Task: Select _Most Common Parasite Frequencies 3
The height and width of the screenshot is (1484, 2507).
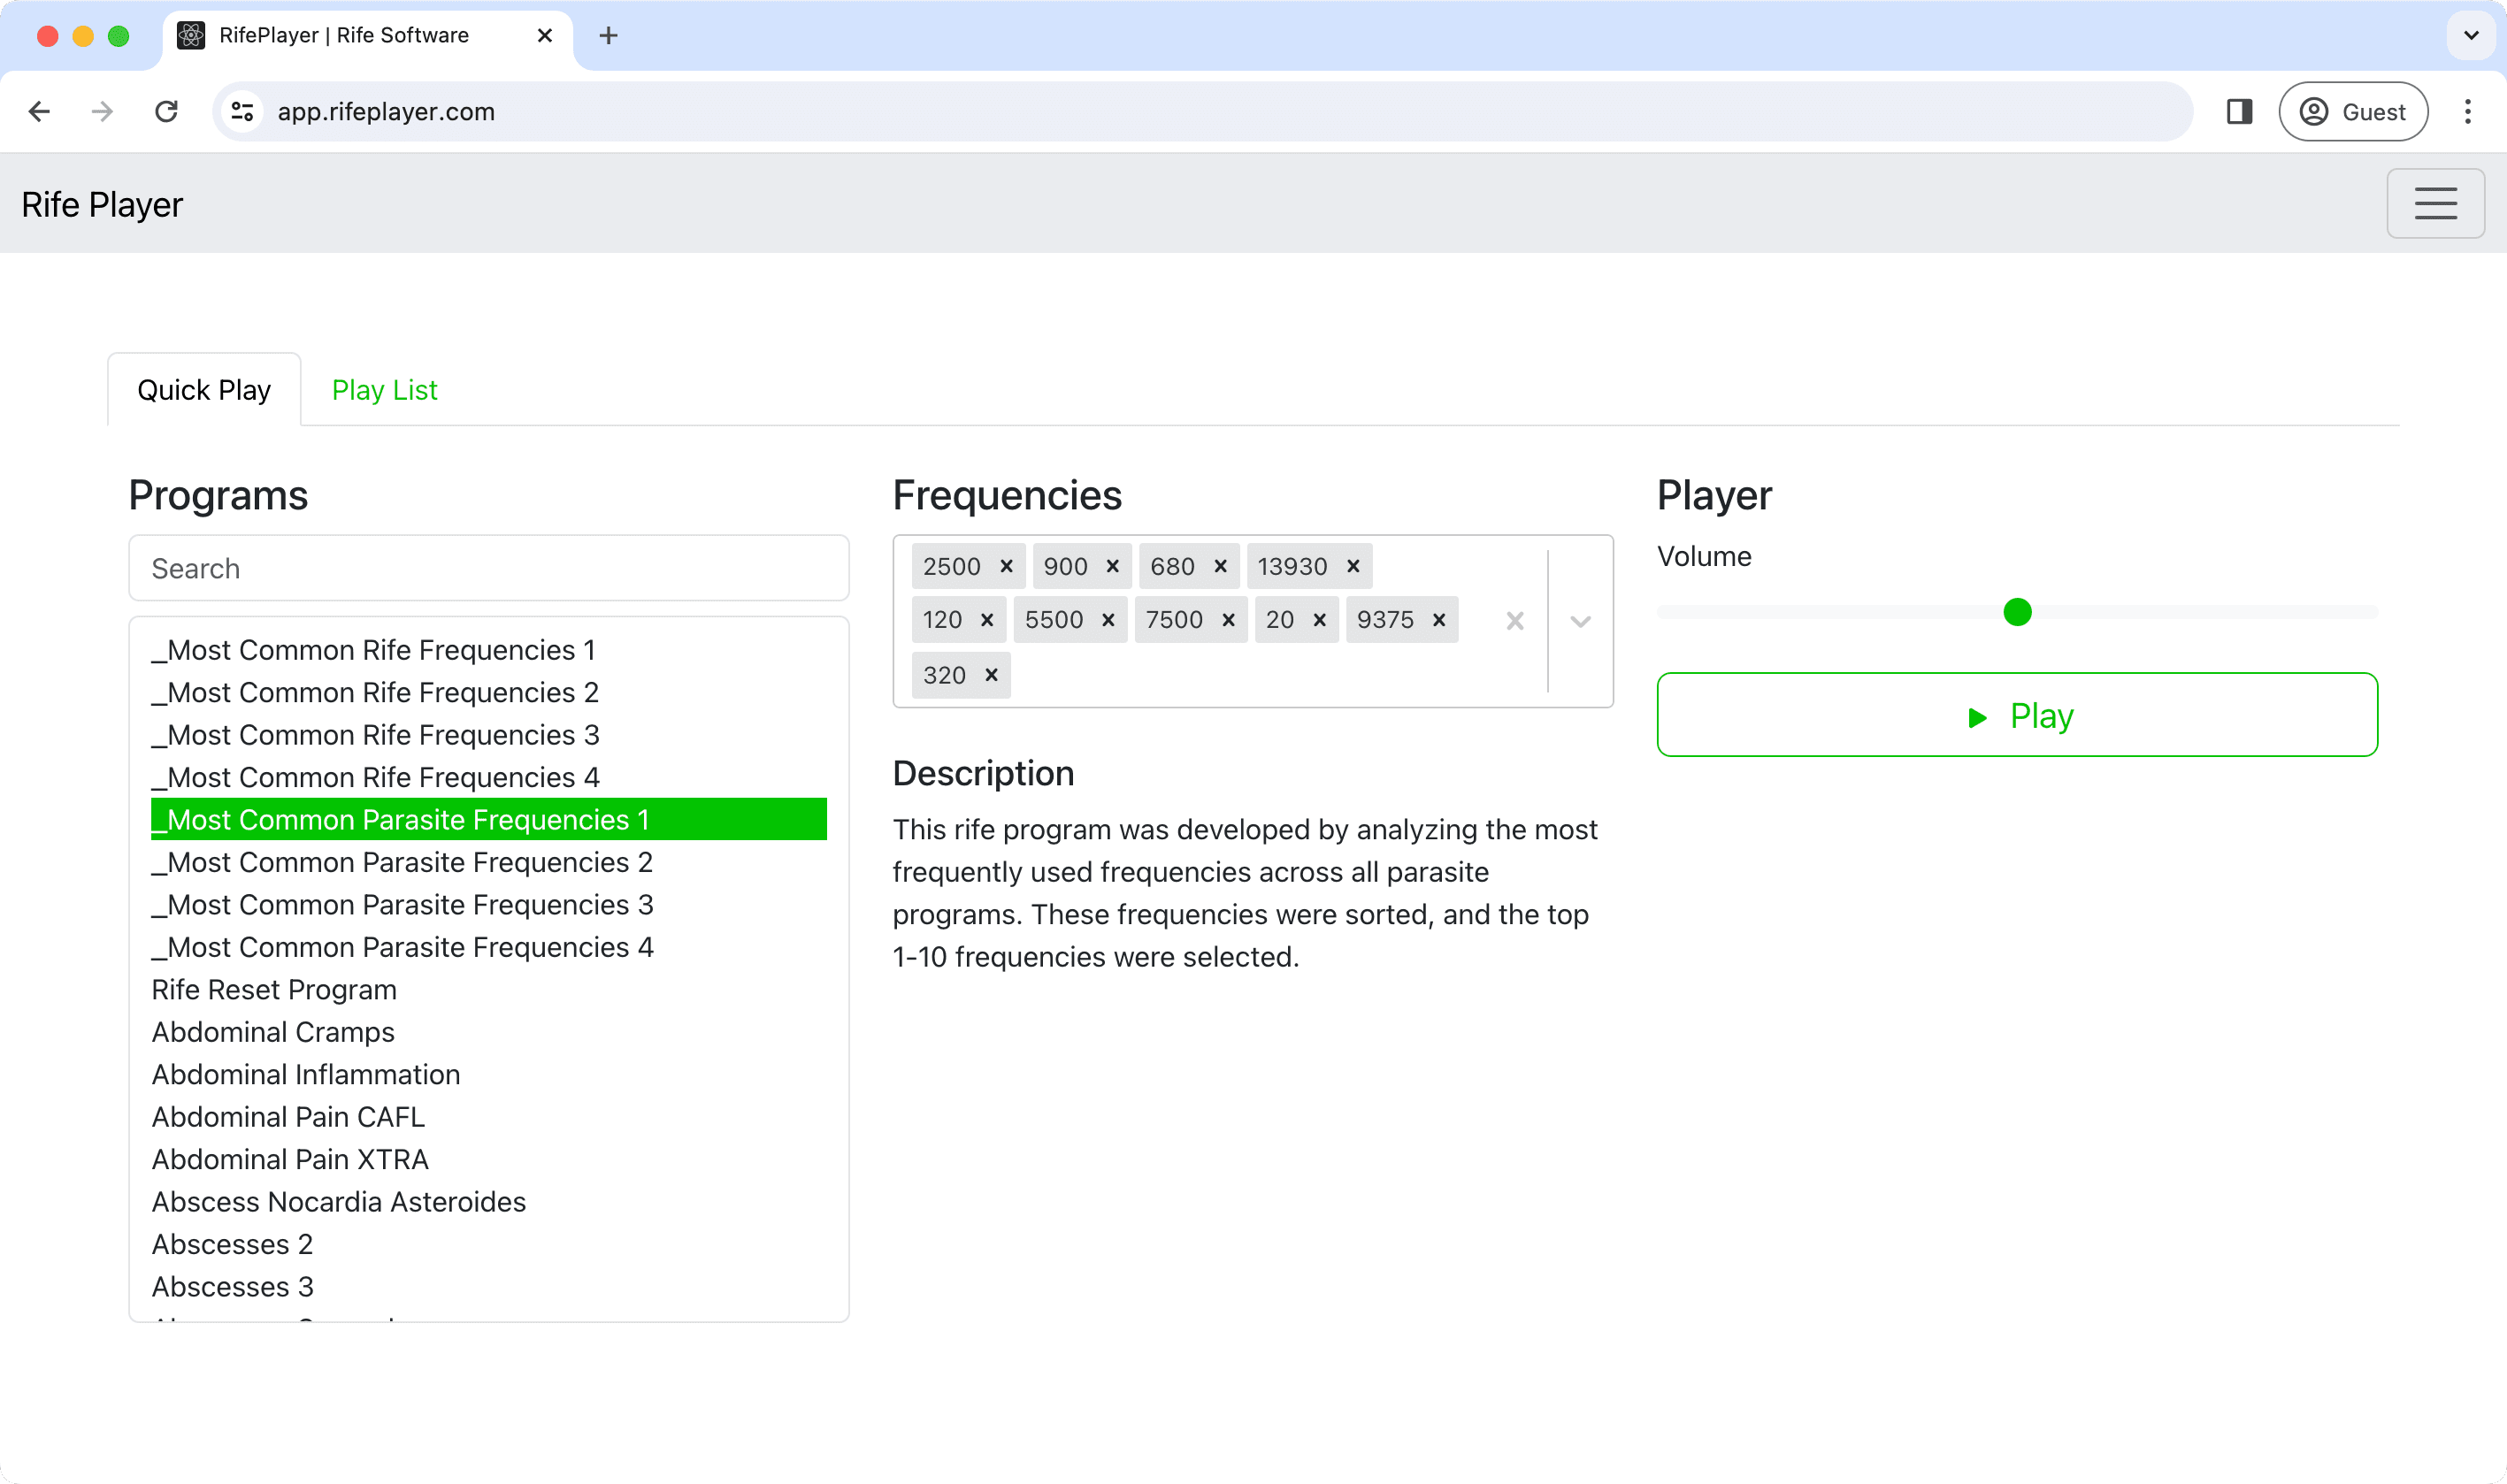Action: click(489, 905)
